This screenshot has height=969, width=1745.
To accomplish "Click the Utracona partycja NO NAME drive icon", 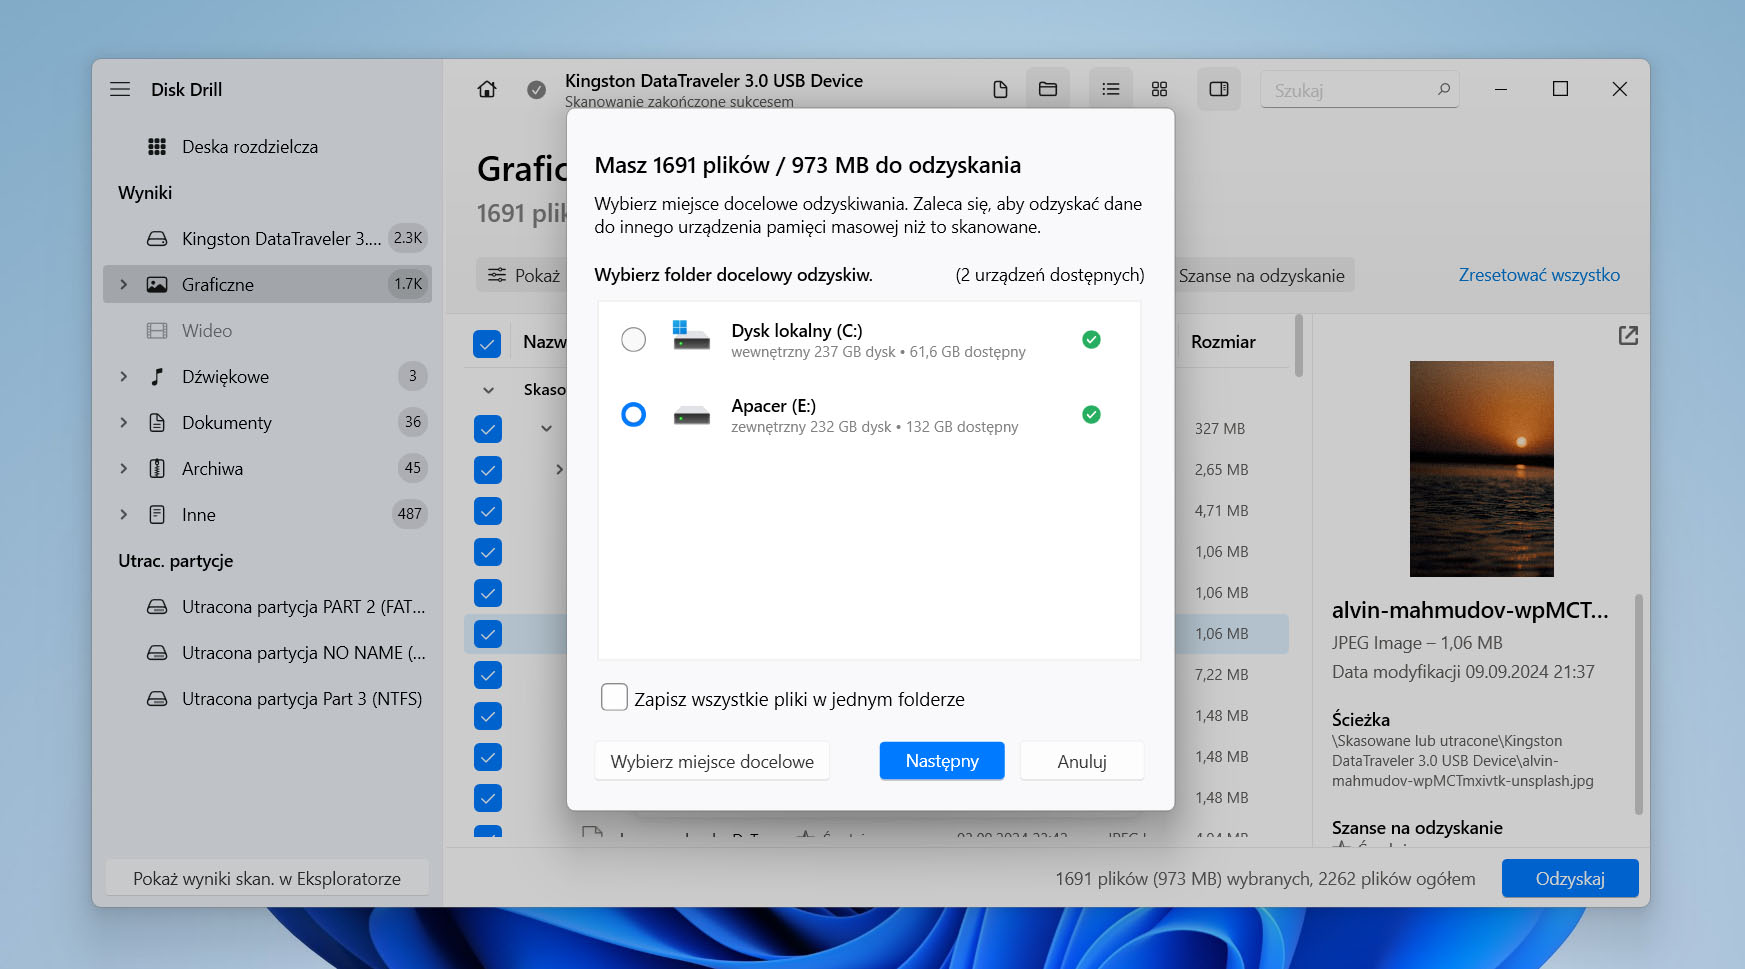I will click(157, 652).
